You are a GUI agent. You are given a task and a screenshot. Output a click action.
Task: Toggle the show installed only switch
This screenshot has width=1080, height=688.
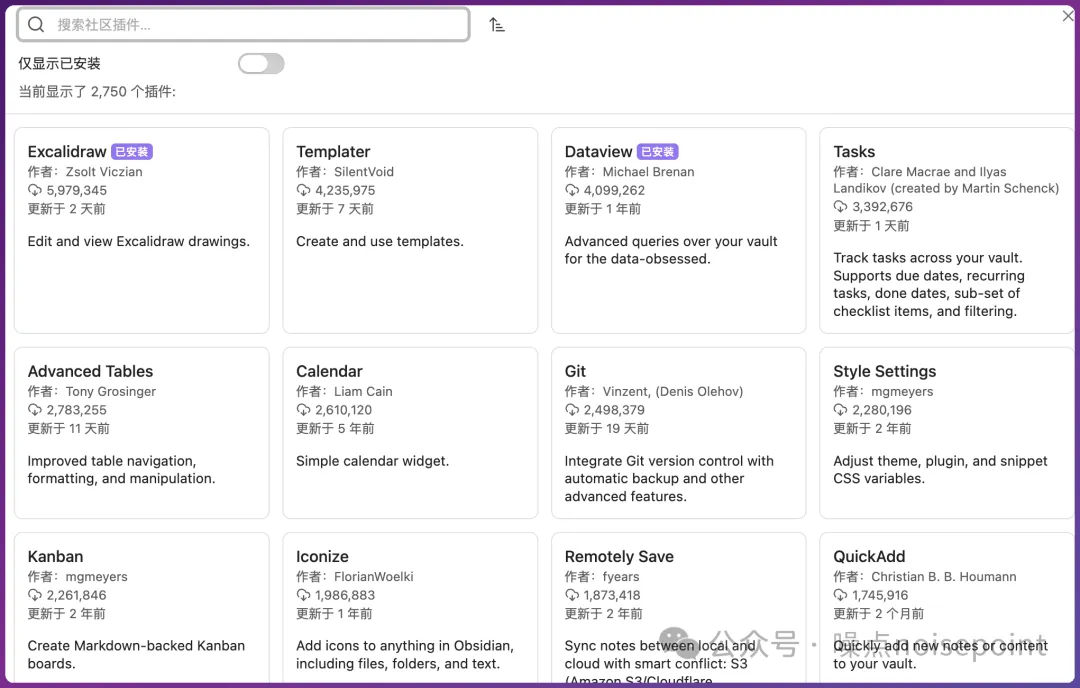(261, 63)
